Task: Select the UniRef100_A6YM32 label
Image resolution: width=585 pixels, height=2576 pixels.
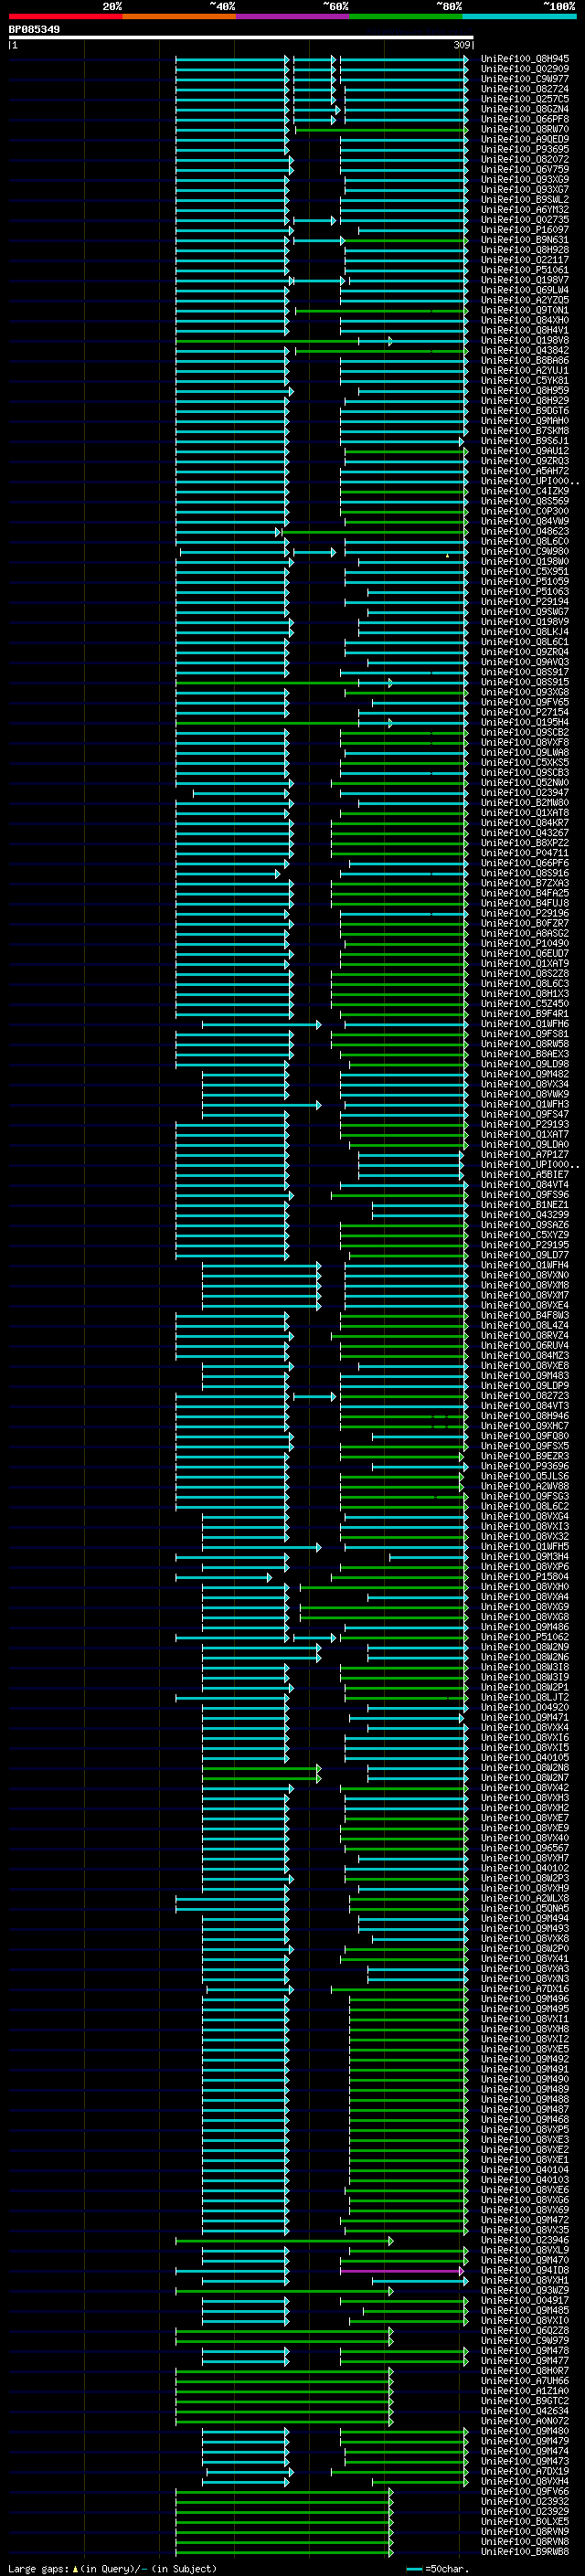Action: click(x=525, y=210)
